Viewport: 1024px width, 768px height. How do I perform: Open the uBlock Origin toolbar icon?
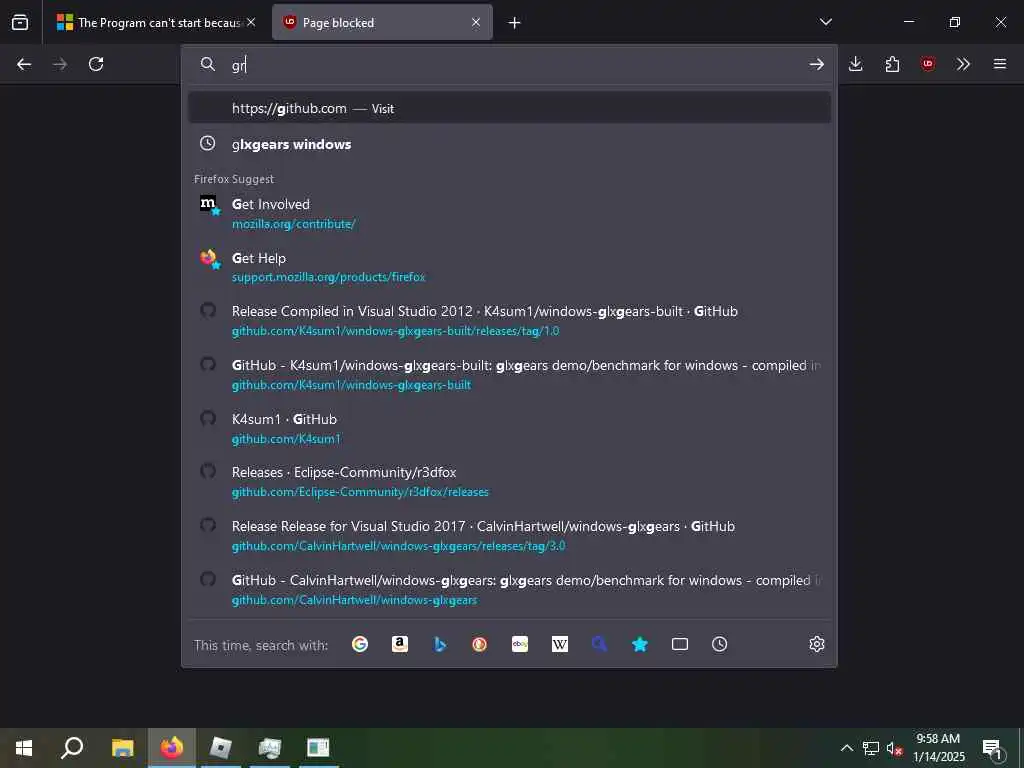(x=927, y=64)
